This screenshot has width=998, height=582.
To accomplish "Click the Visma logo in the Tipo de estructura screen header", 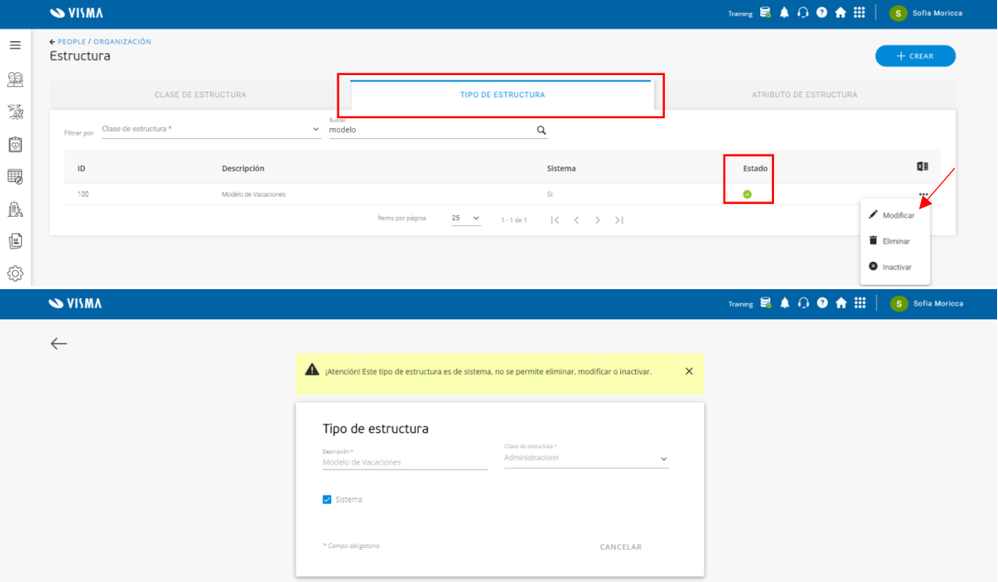I will point(75,303).
